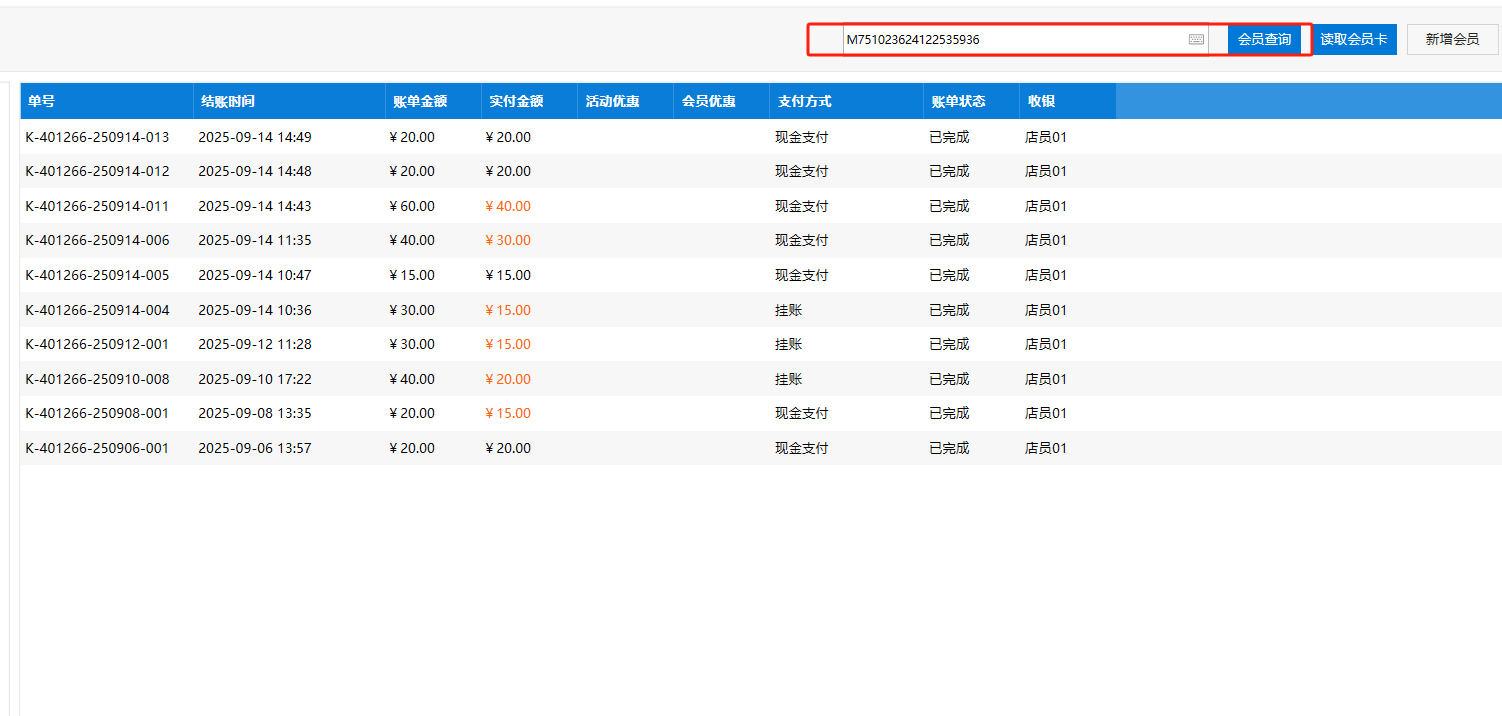Select order K-401266-250906-001 row

tap(97, 448)
